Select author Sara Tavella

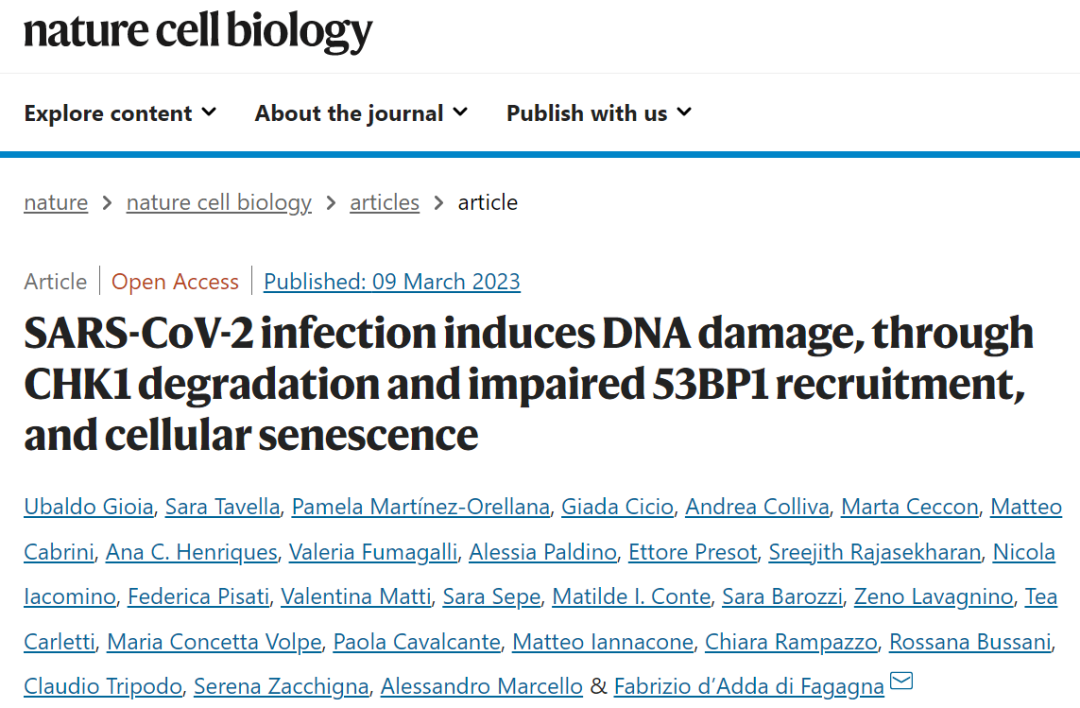coord(222,507)
